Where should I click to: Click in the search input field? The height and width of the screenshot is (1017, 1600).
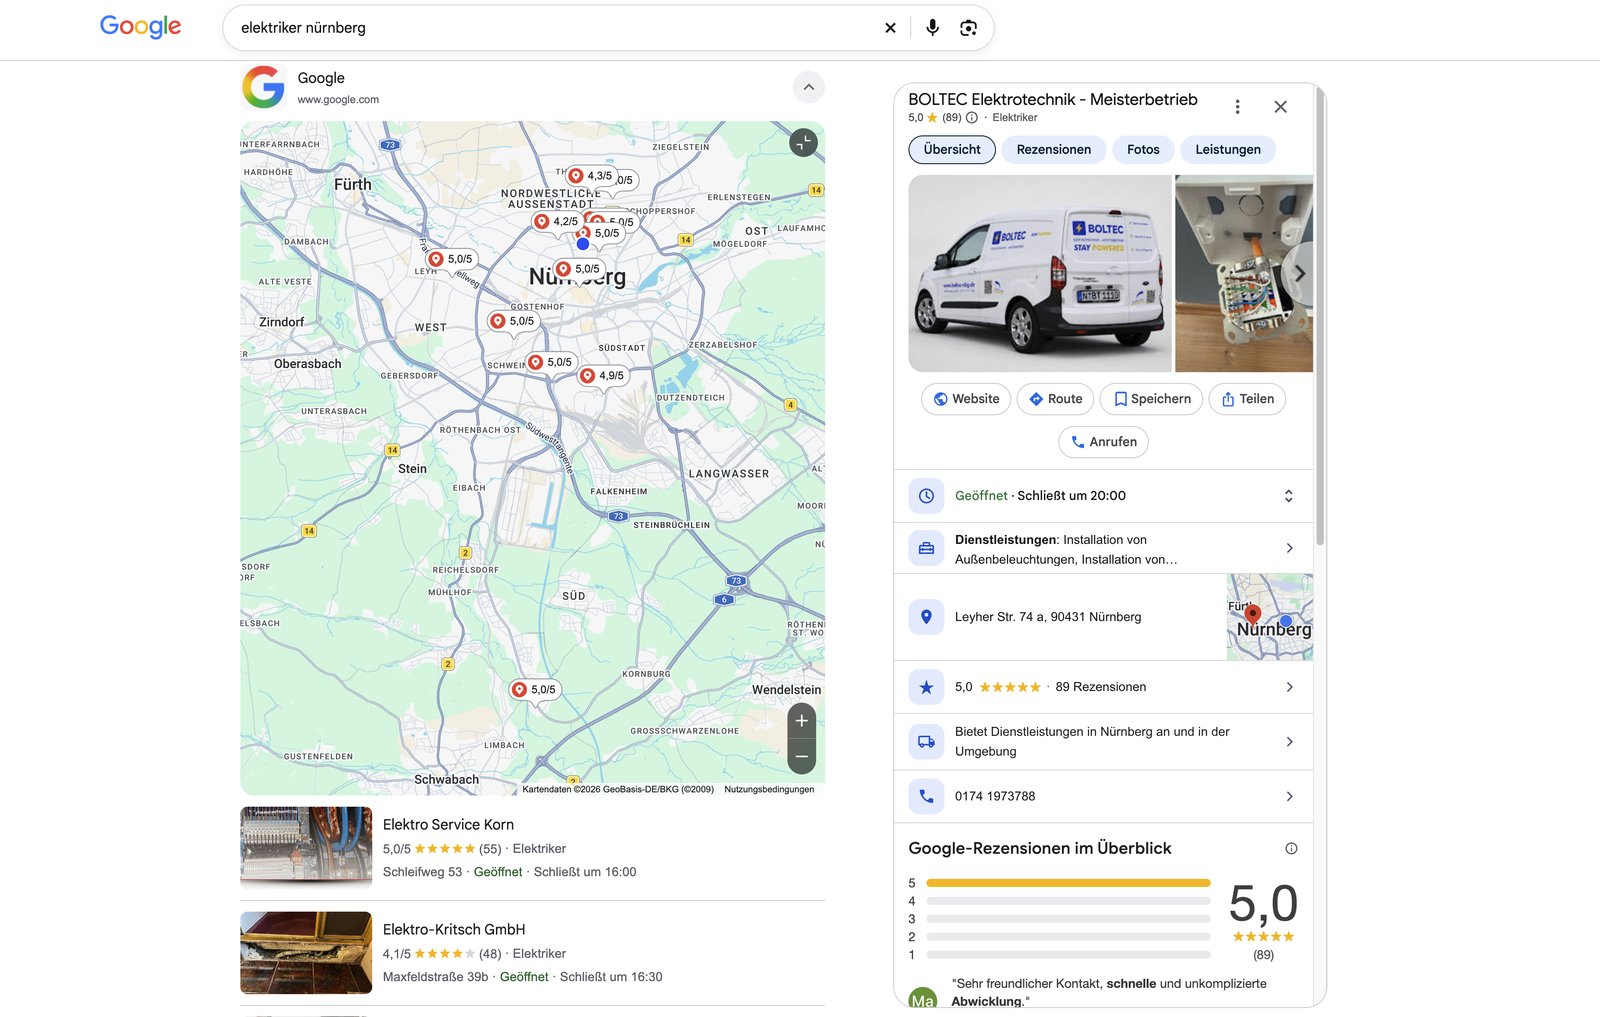(x=555, y=28)
